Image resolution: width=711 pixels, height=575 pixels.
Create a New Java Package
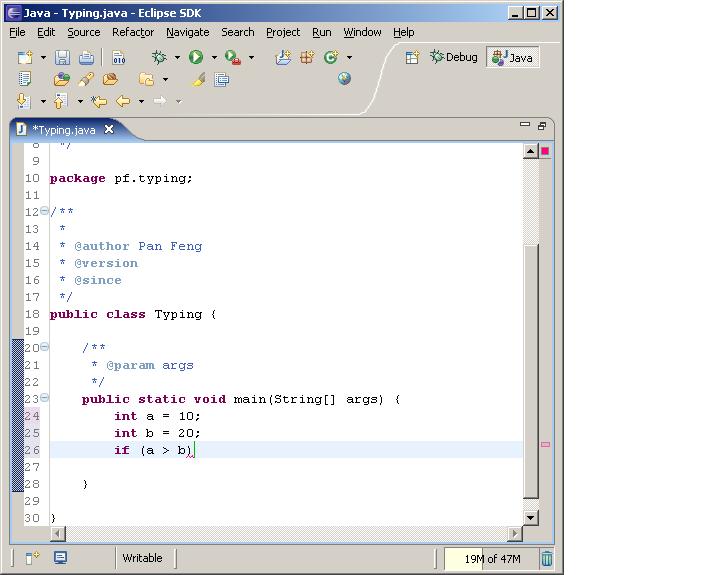307,57
